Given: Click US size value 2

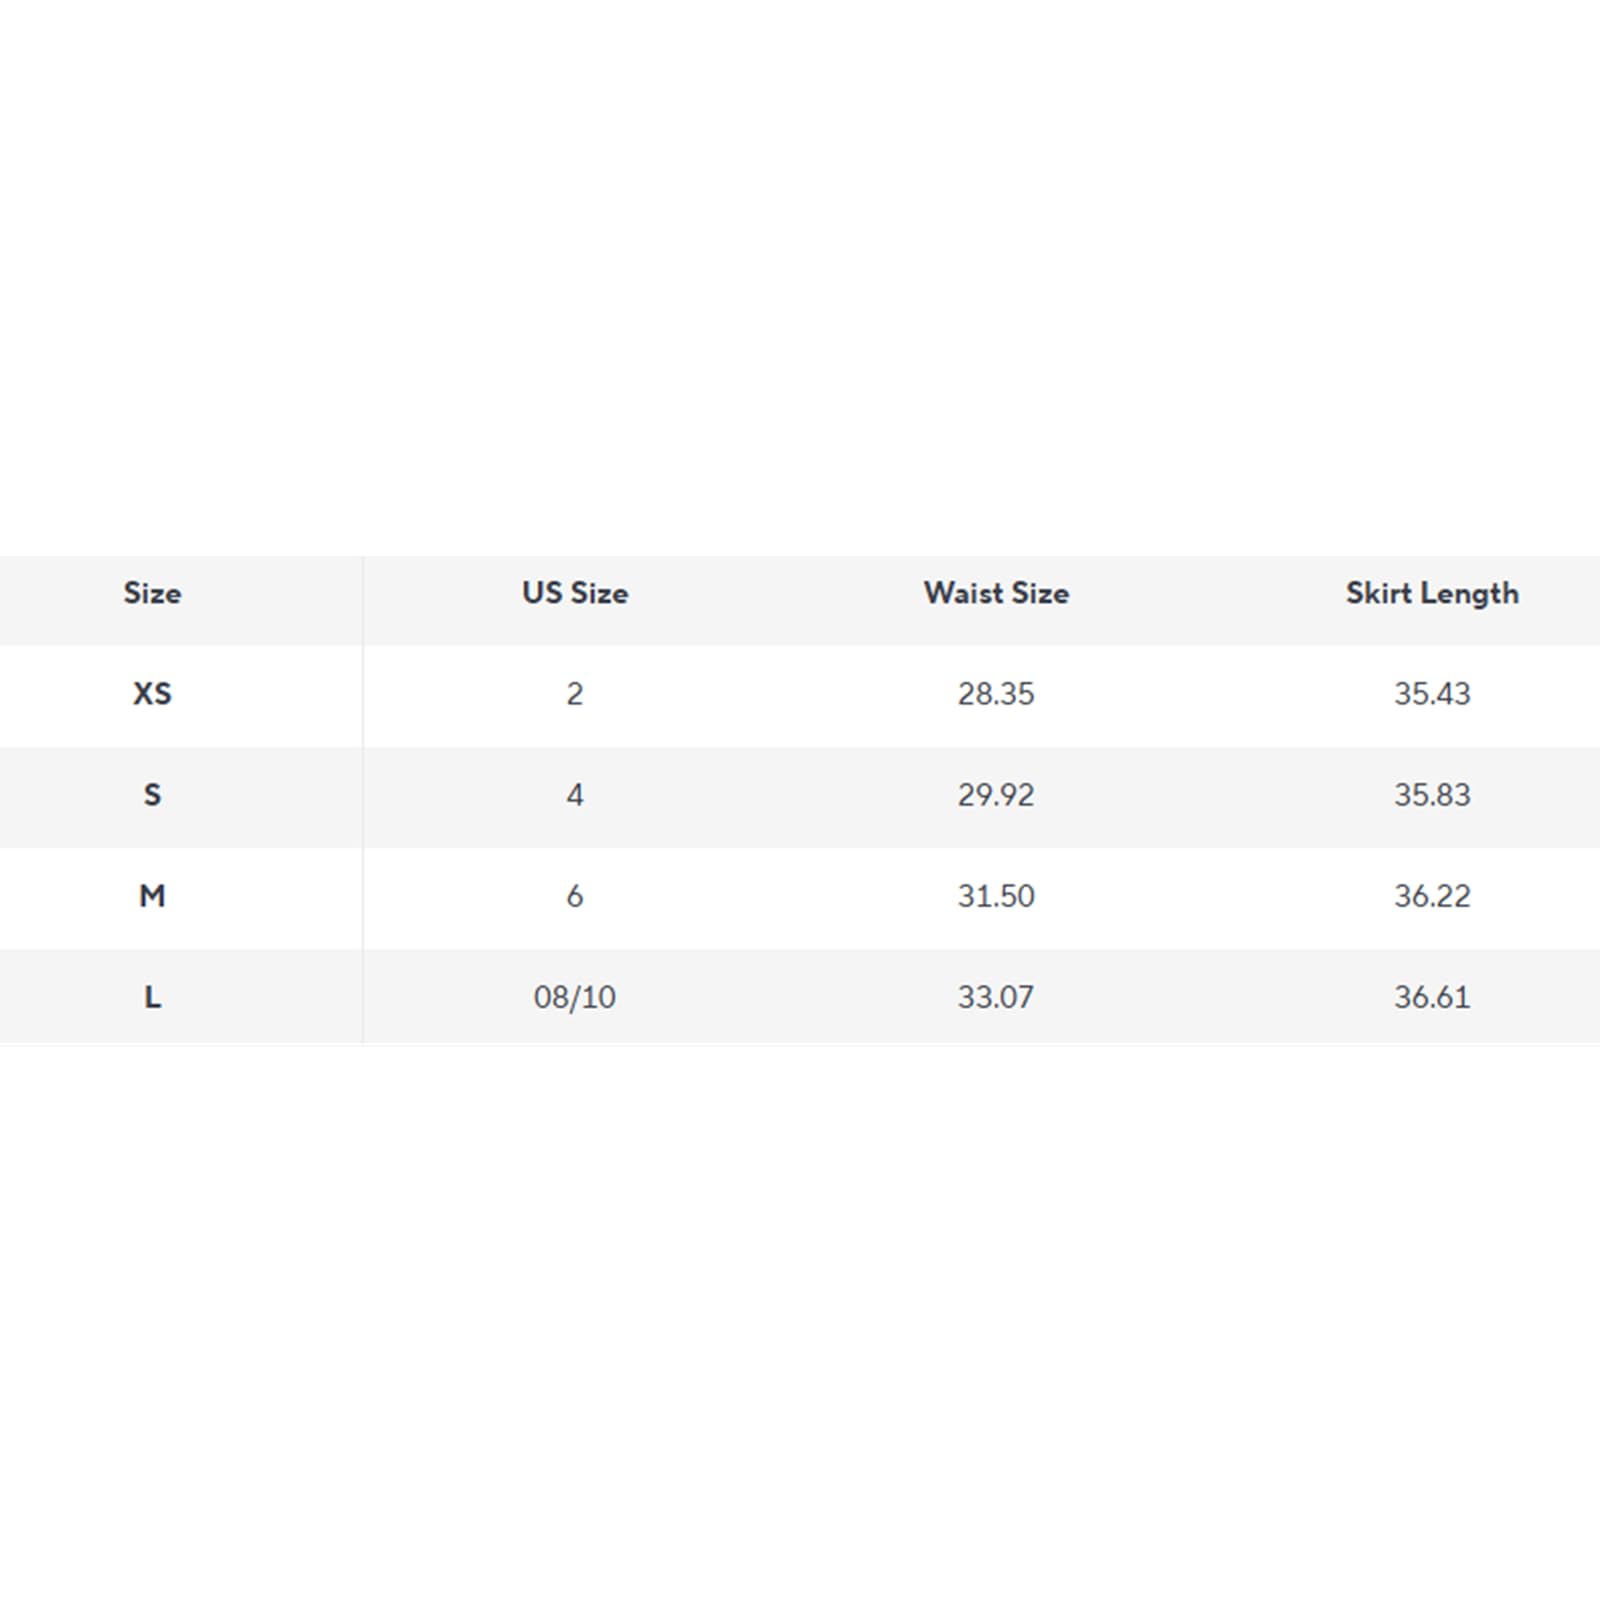Looking at the screenshot, I should pos(575,694).
